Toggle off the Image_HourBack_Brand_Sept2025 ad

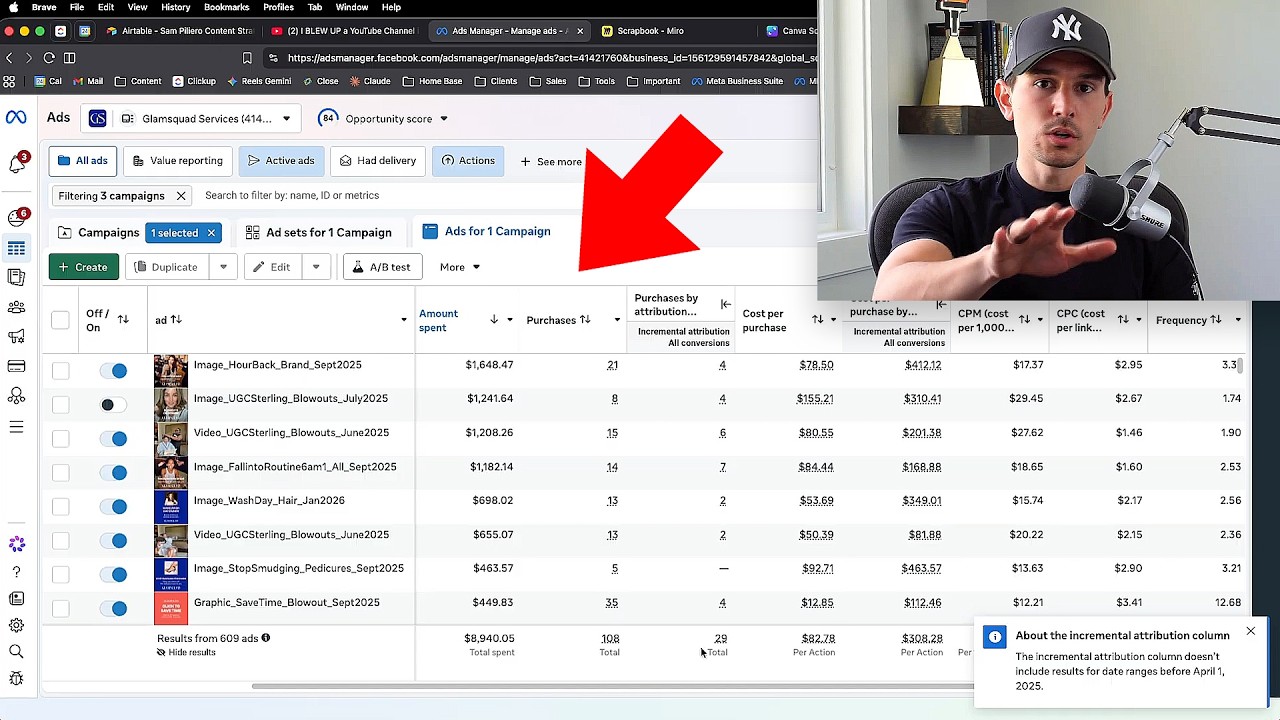113,371
